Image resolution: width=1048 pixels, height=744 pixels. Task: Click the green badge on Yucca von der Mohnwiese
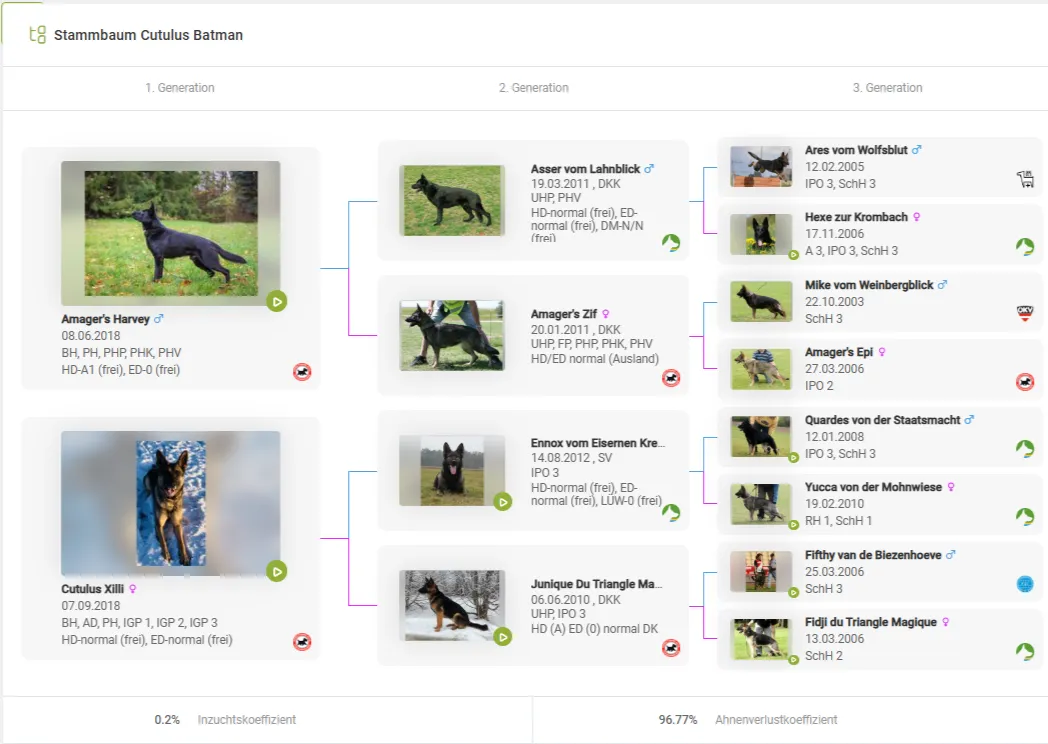click(1025, 517)
